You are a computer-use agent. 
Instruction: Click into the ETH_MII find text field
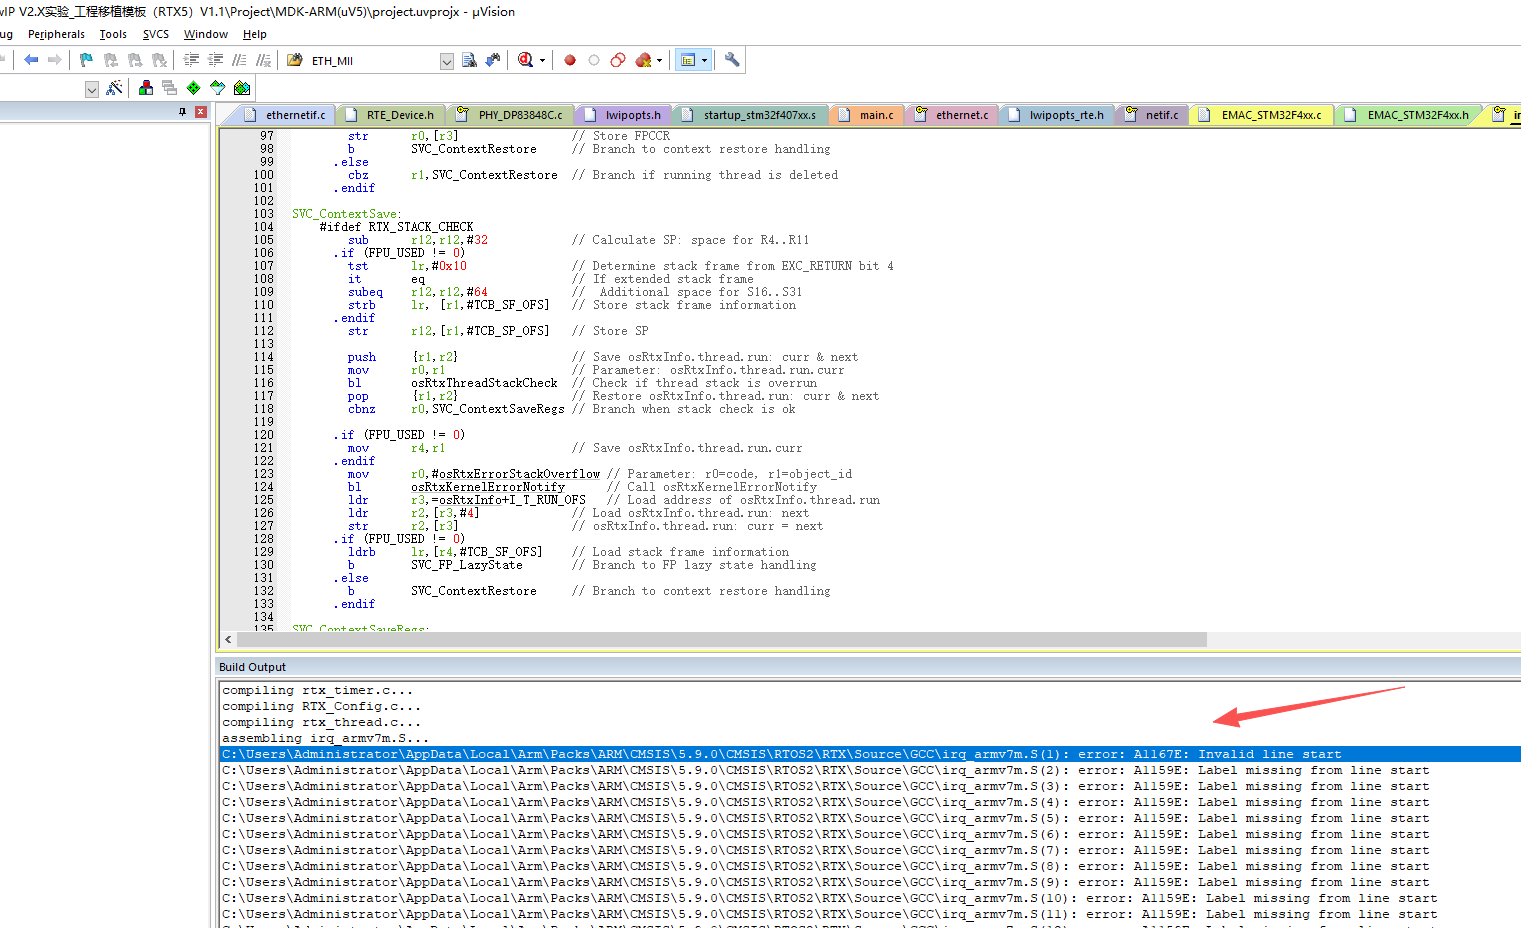[x=373, y=61]
